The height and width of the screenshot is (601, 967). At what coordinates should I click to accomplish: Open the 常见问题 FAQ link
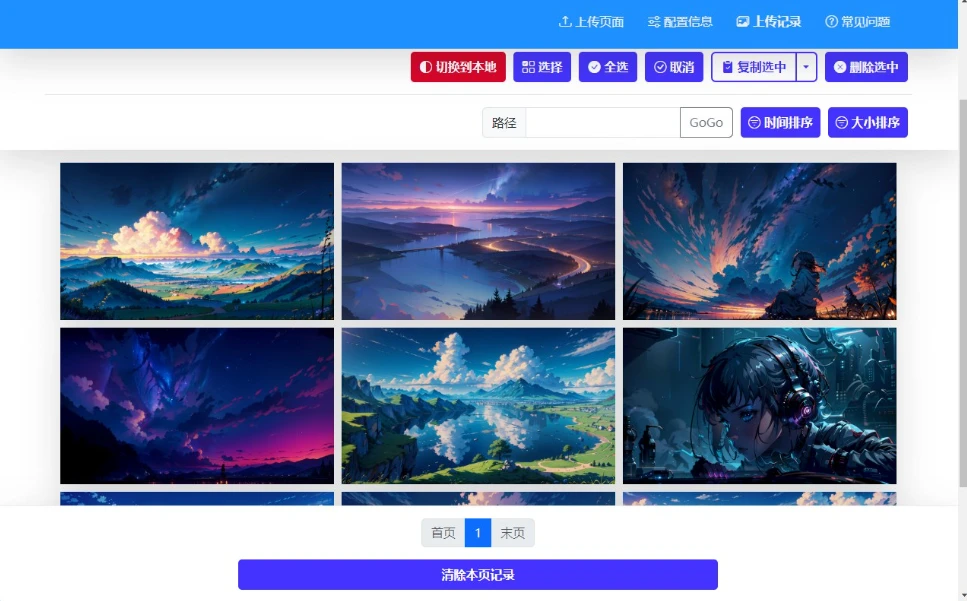click(x=857, y=22)
